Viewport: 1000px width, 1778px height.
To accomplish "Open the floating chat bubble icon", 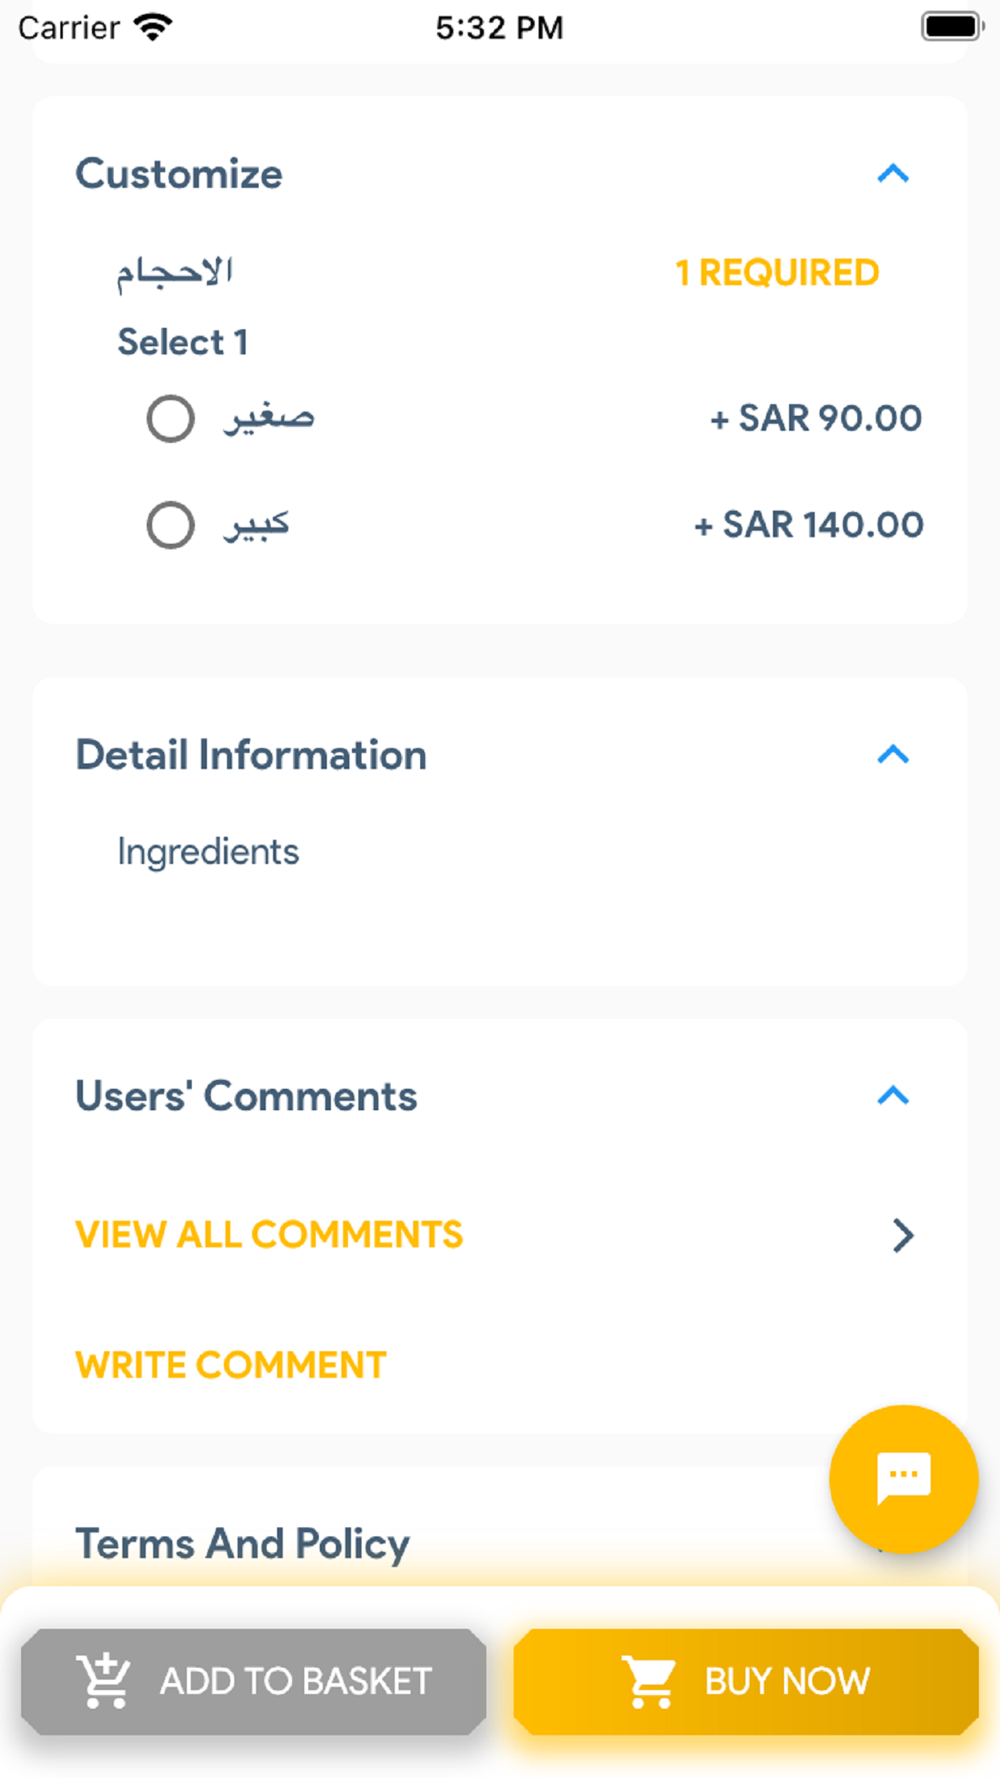I will 903,1479.
